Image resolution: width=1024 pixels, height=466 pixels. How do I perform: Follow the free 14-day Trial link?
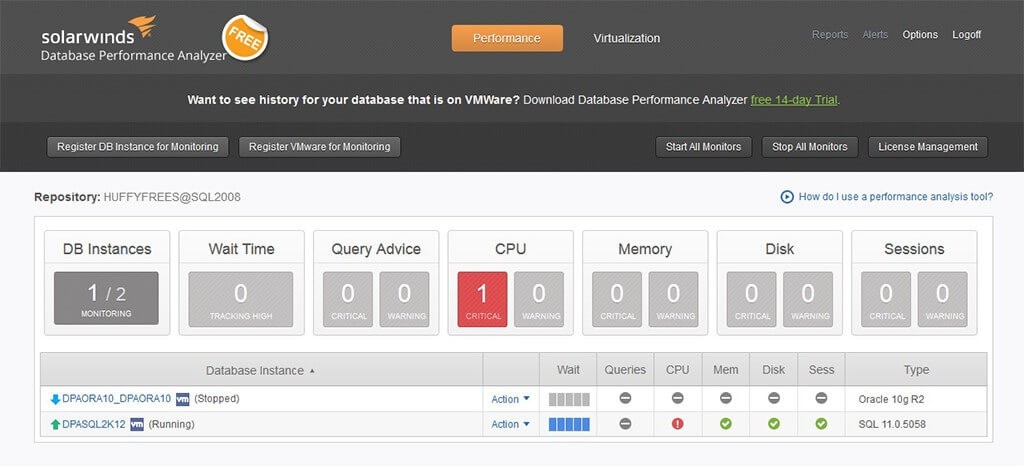(x=794, y=100)
